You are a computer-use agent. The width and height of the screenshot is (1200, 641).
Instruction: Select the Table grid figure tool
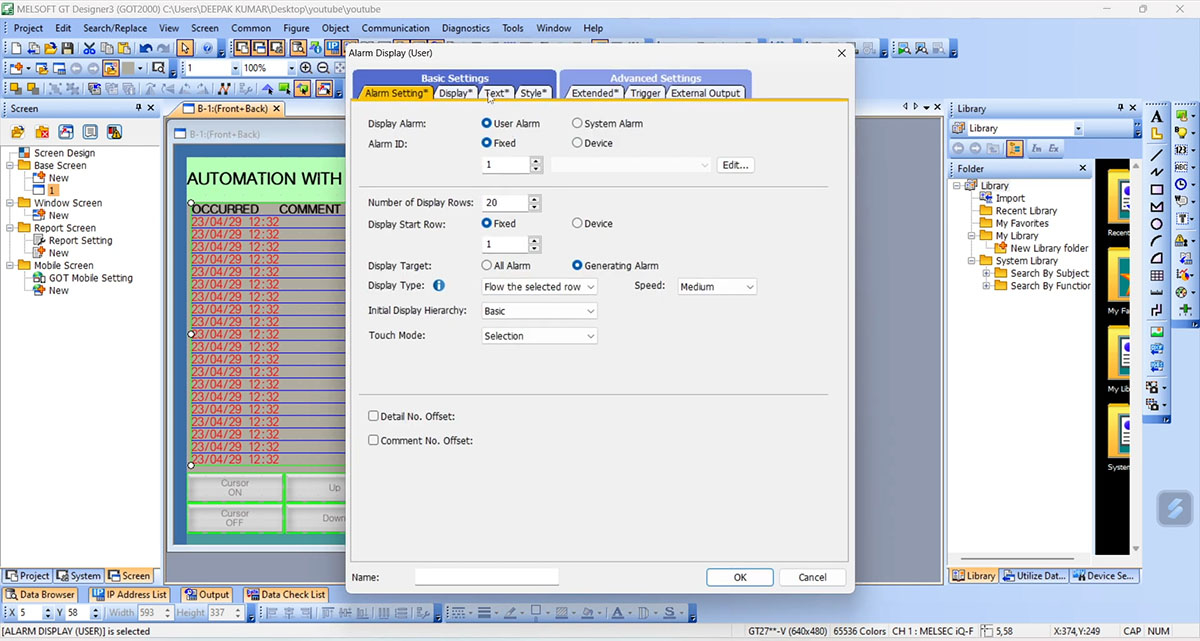(x=1157, y=275)
